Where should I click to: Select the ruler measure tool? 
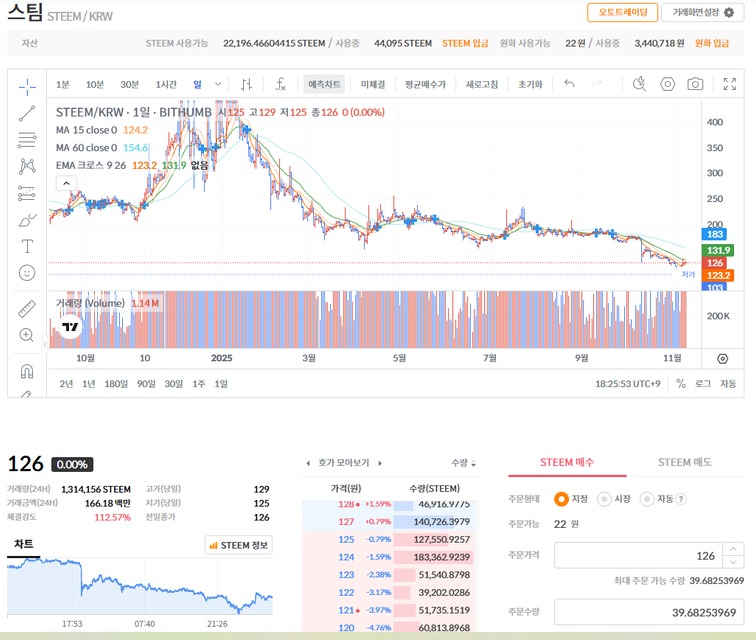[27, 308]
